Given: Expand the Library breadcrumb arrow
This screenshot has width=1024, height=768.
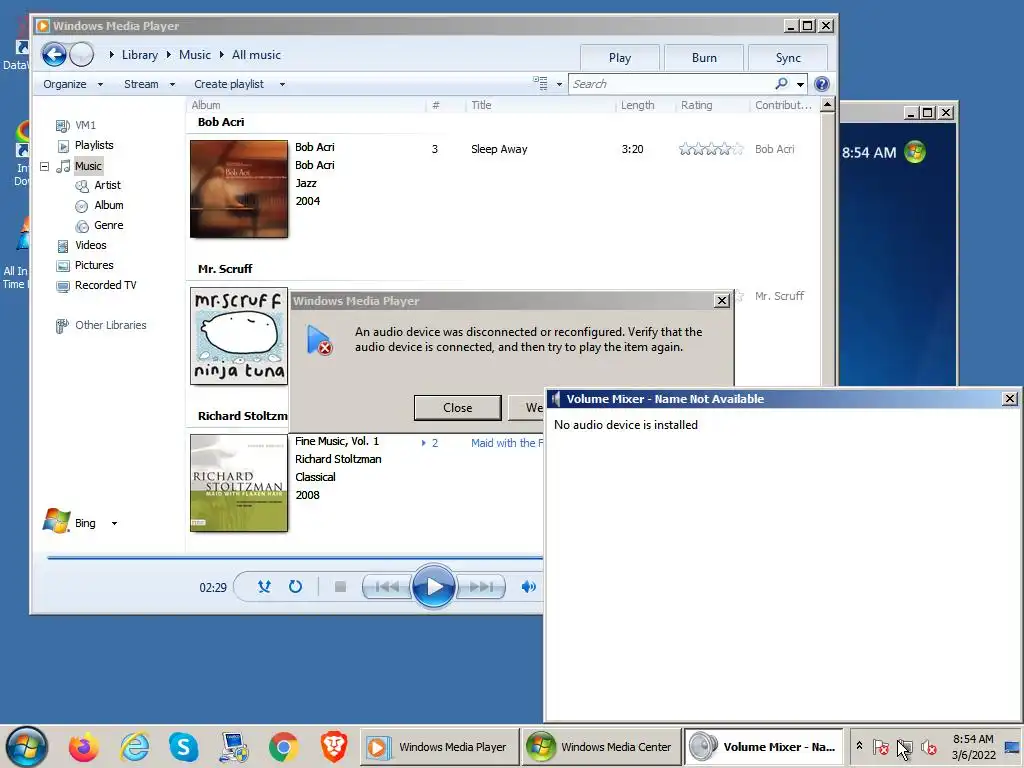Looking at the screenshot, I should click(169, 55).
